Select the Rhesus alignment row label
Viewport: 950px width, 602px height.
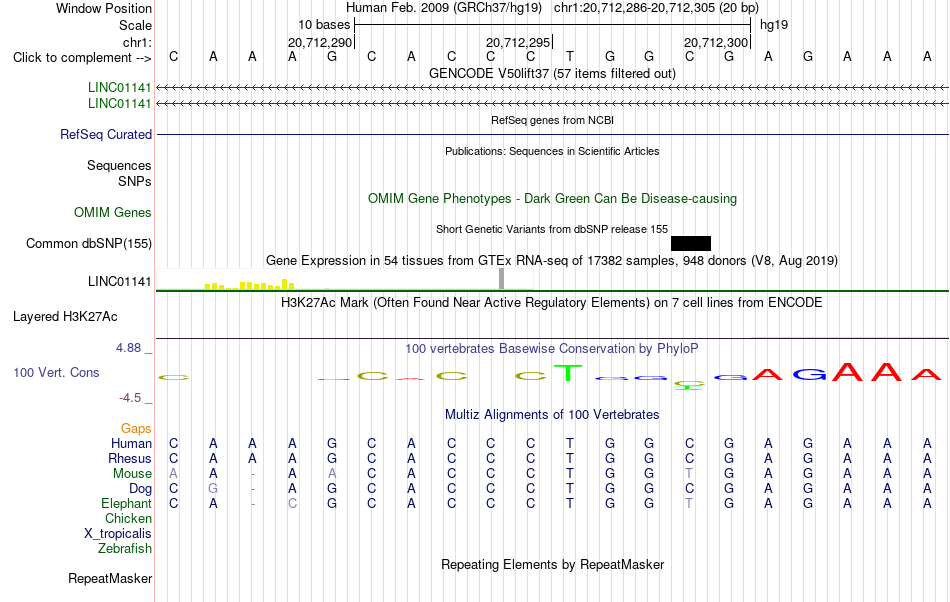click(x=130, y=458)
